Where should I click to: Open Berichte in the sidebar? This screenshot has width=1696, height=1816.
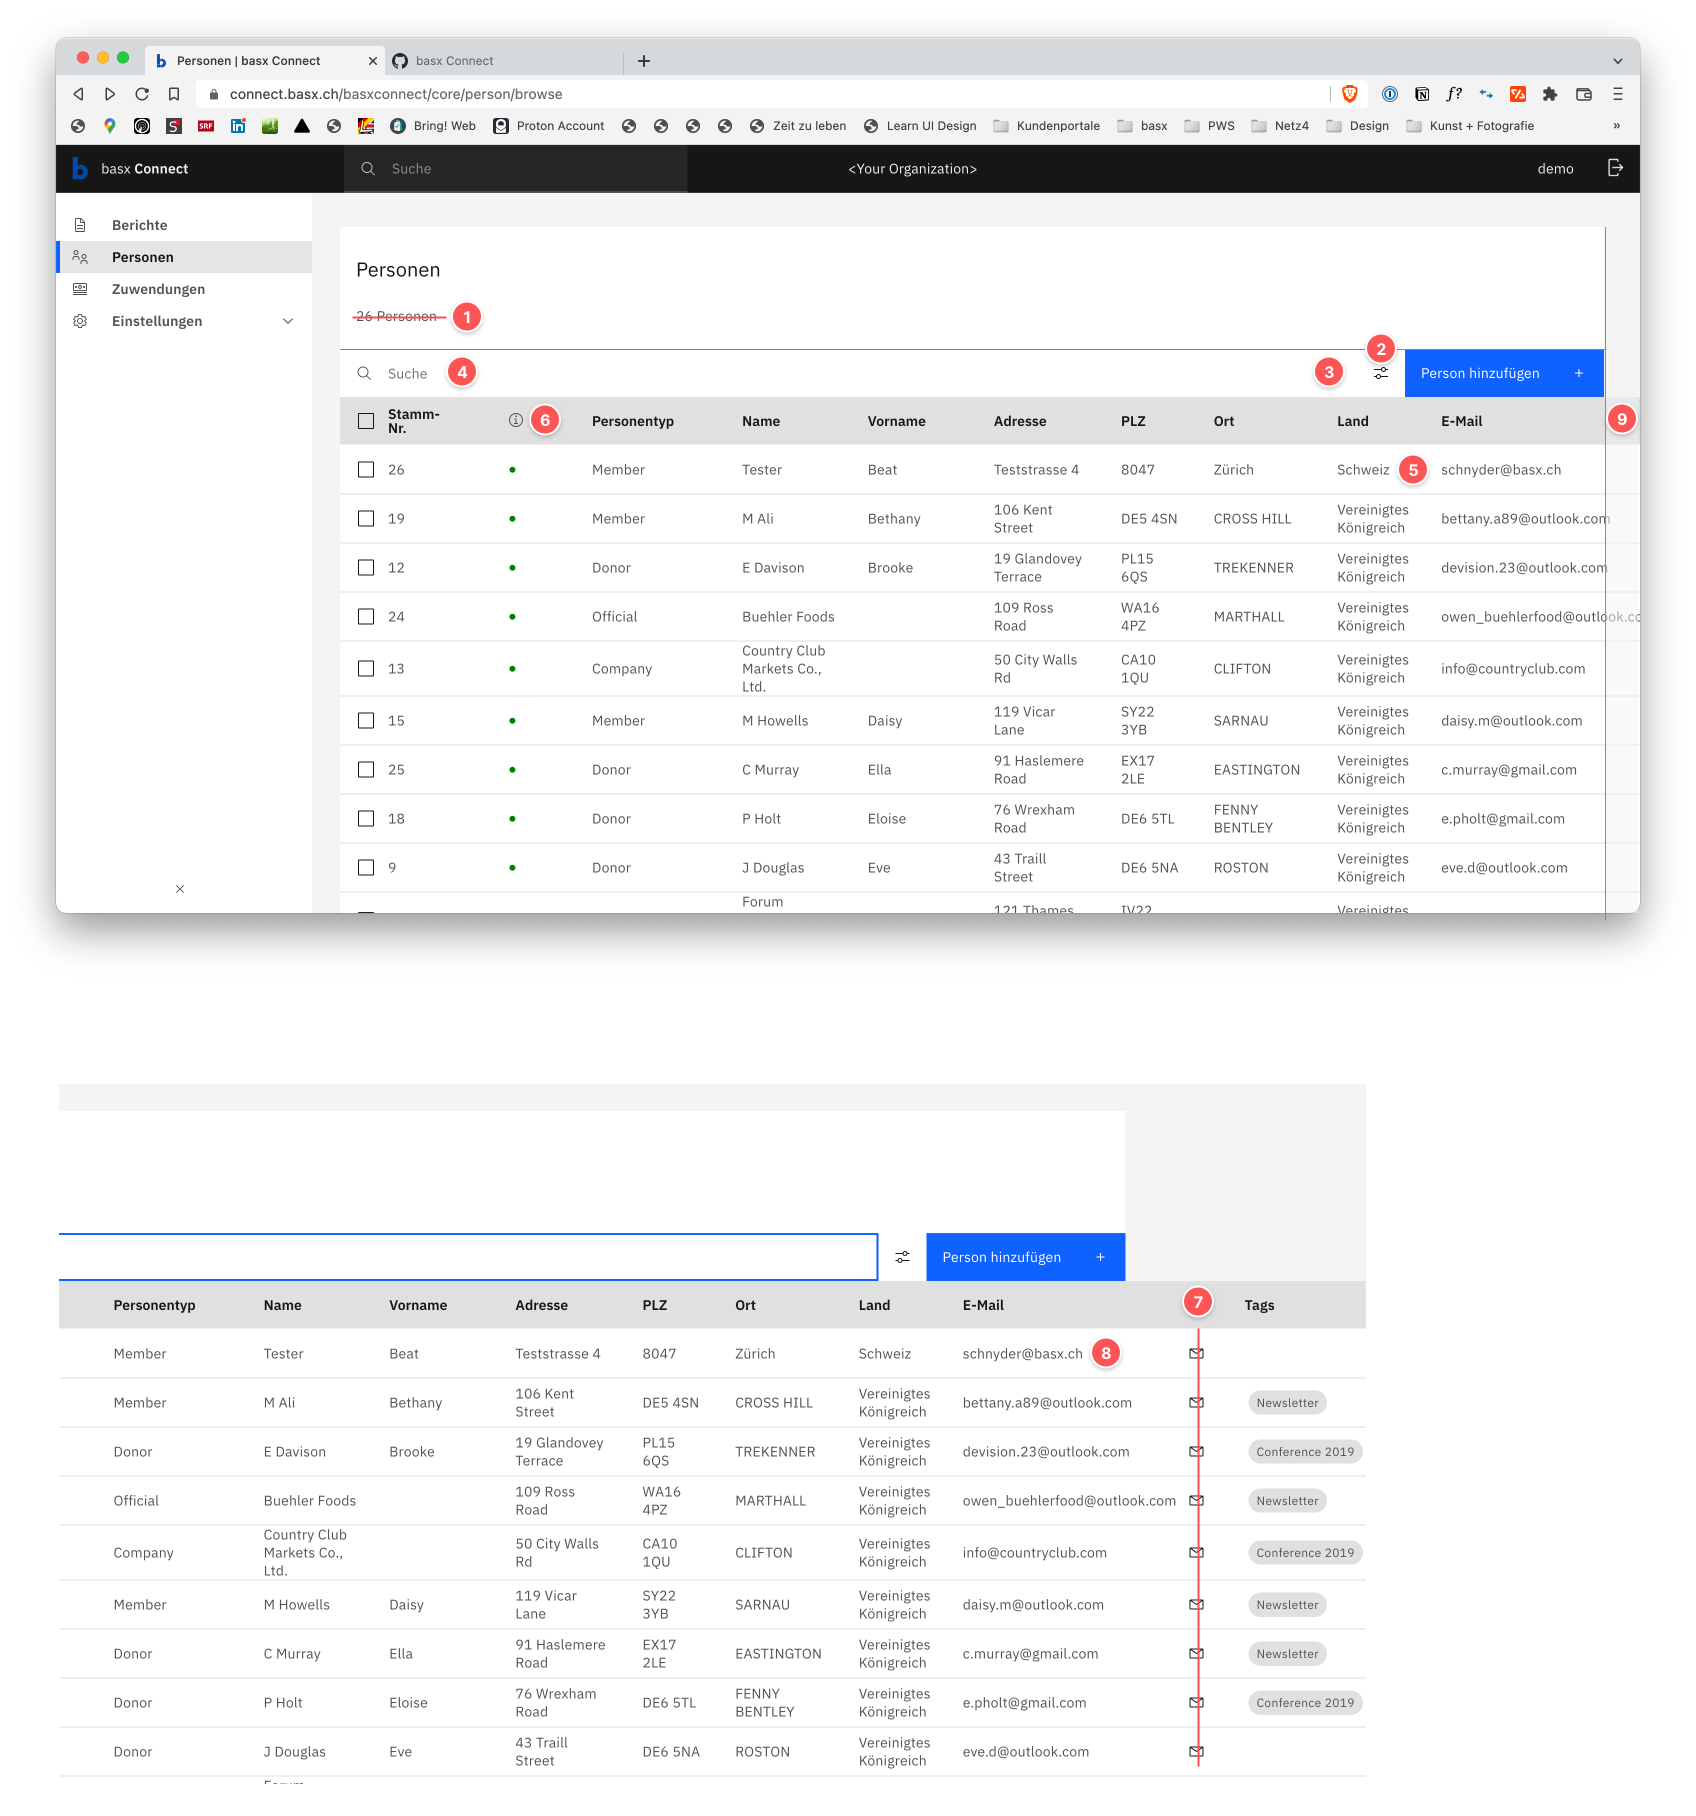(x=184, y=225)
